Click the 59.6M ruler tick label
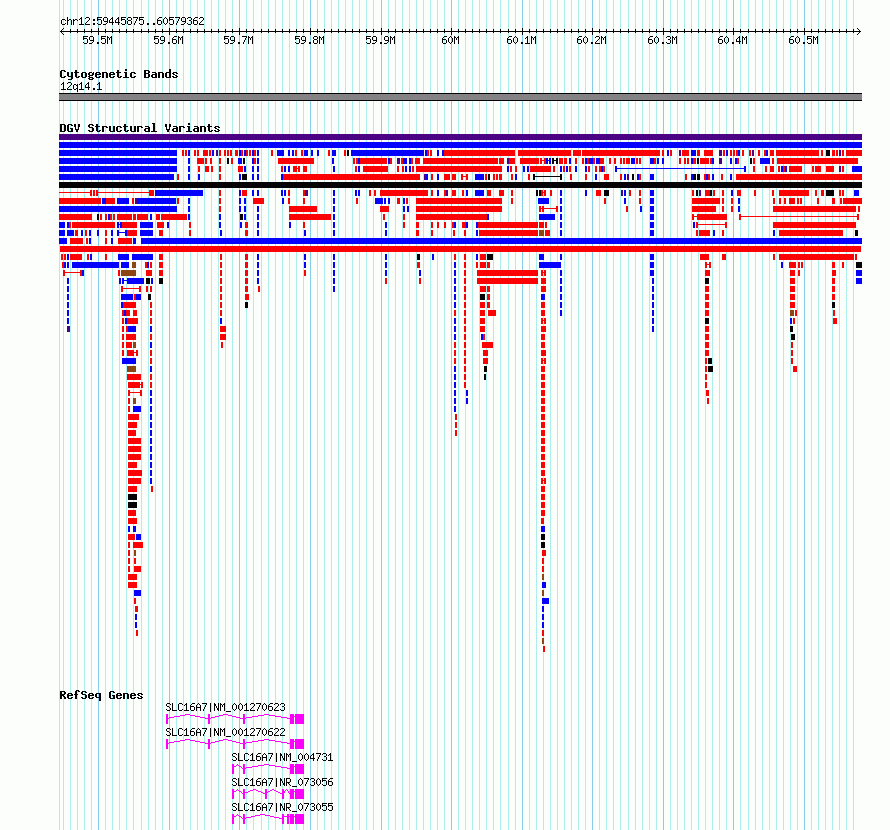 coord(169,40)
